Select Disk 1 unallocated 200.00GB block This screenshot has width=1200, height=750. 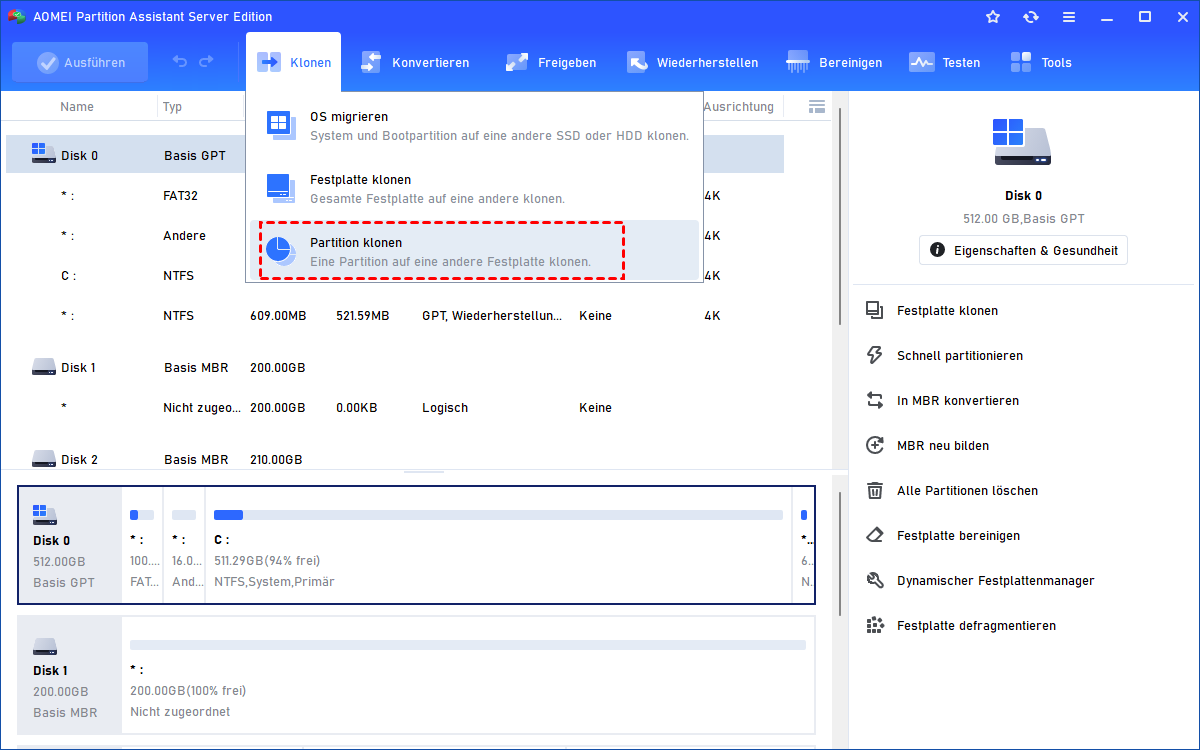(x=468, y=675)
